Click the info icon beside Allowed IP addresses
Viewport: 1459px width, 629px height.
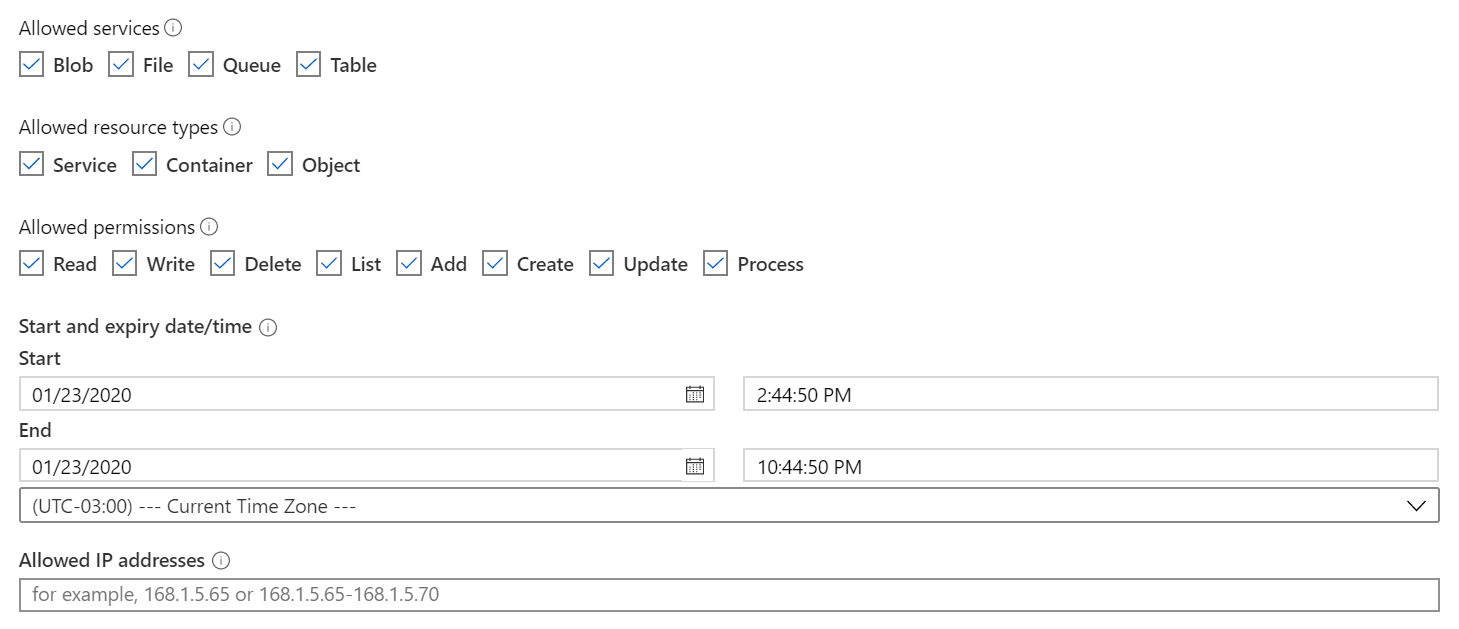pos(222,560)
